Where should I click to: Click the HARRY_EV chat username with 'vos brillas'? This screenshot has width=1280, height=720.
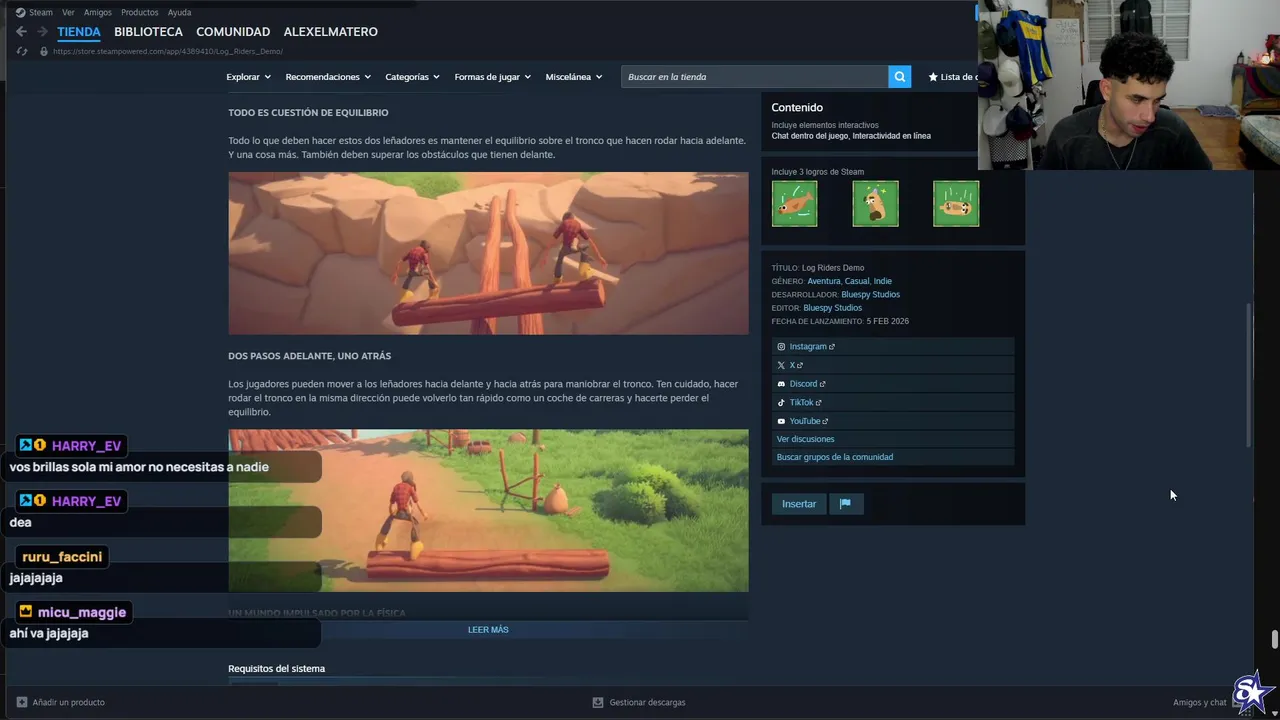[x=86, y=446]
